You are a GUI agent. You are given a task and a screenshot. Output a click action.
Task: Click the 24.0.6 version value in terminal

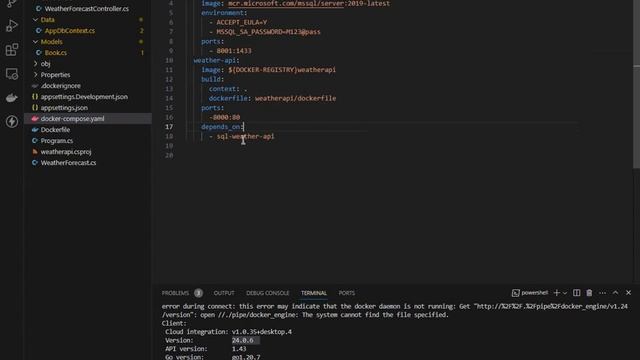click(243, 340)
